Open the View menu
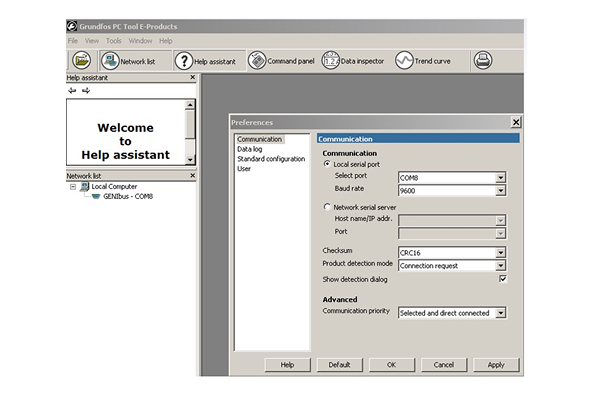 92,41
